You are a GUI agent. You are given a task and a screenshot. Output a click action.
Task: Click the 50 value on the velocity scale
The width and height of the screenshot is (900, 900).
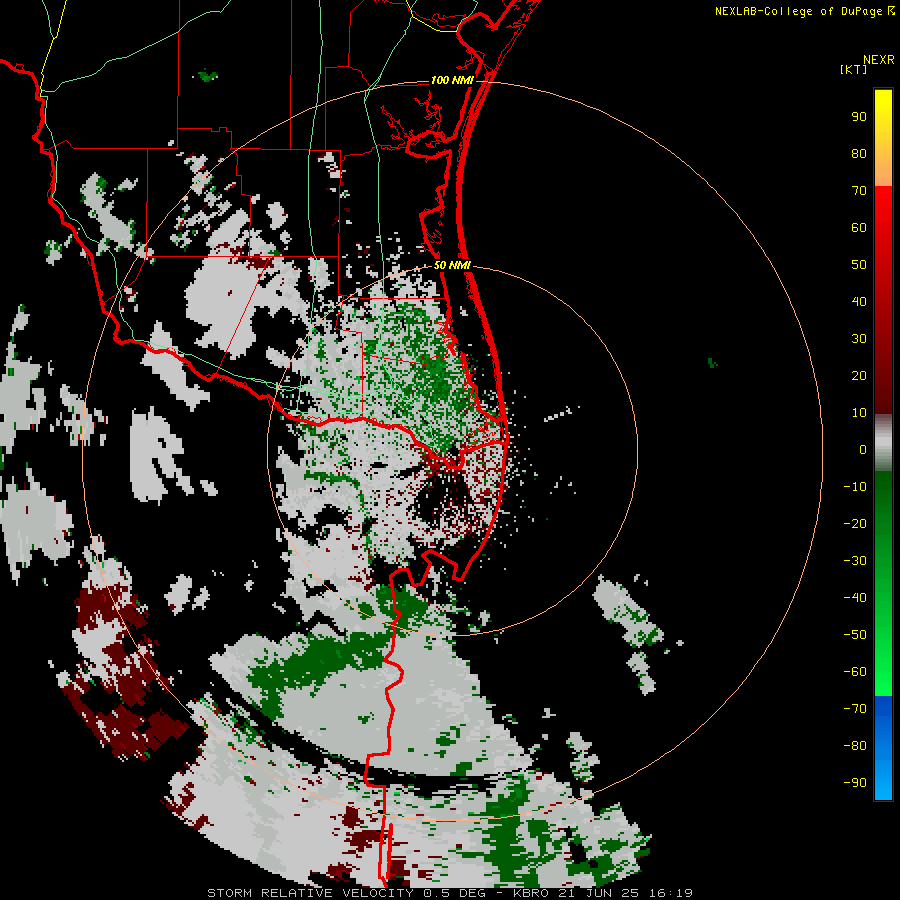tap(859, 265)
